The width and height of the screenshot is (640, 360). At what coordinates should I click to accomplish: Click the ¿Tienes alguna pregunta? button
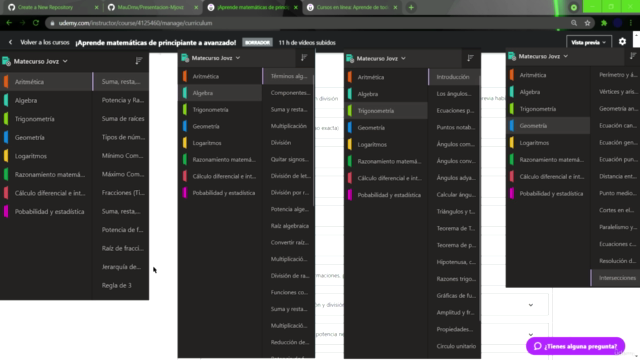[576, 346]
